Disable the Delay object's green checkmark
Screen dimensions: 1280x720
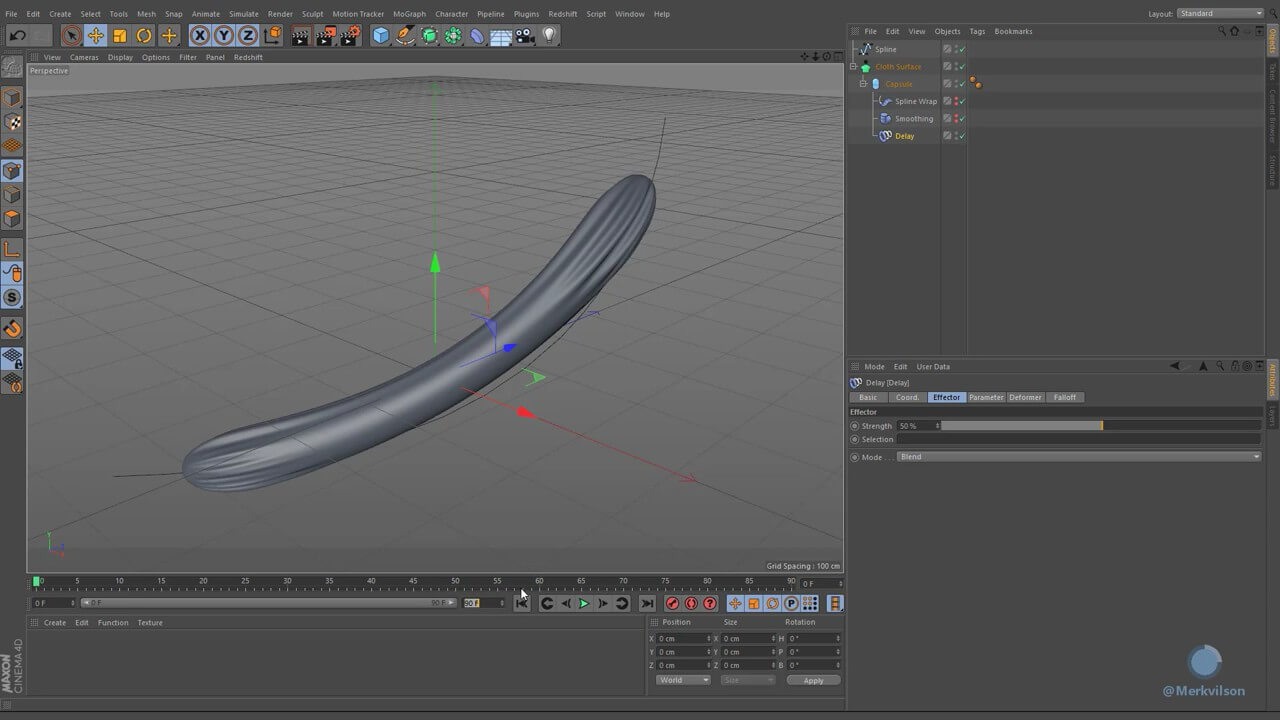[x=962, y=136]
